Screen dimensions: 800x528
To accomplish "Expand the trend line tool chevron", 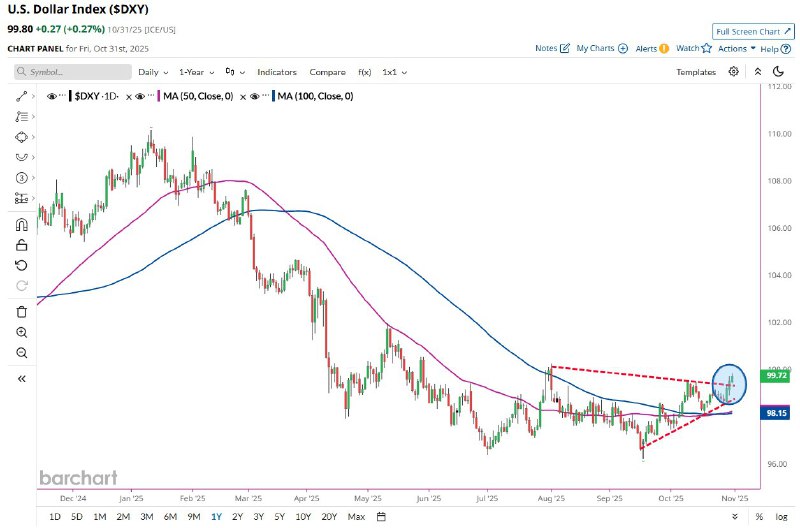I will (x=33, y=96).
